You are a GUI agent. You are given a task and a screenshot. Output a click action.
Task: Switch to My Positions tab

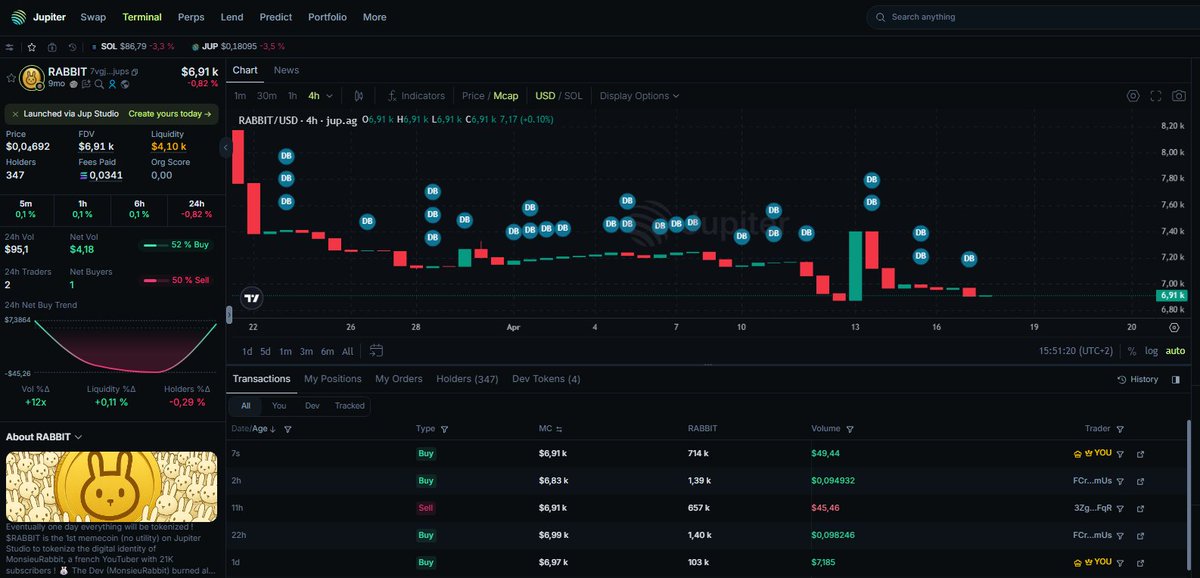click(x=333, y=379)
